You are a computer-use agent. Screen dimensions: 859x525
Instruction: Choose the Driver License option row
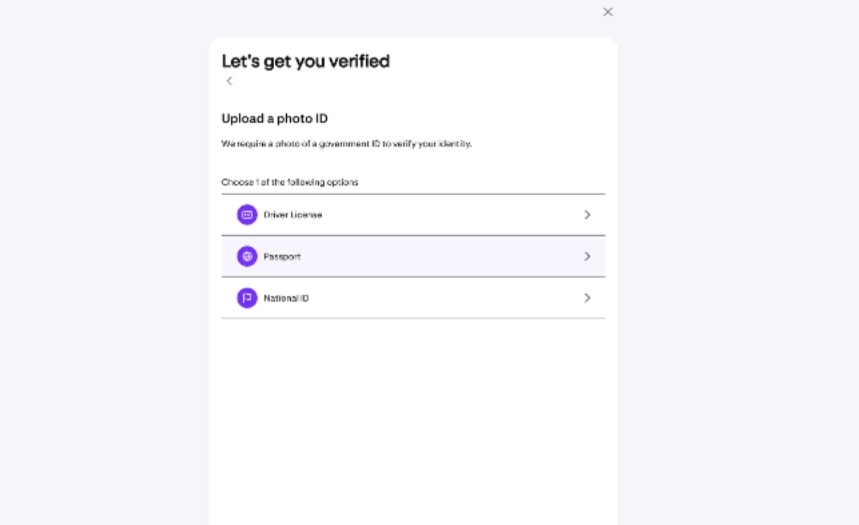point(413,215)
